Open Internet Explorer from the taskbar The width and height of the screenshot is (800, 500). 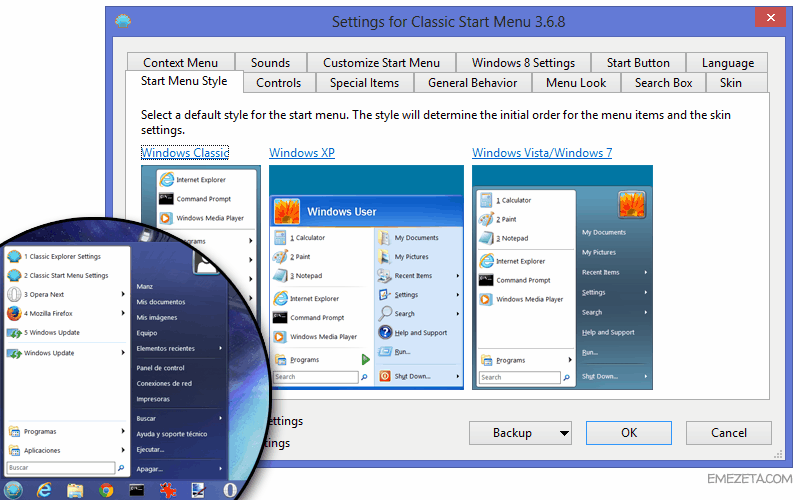(44, 490)
